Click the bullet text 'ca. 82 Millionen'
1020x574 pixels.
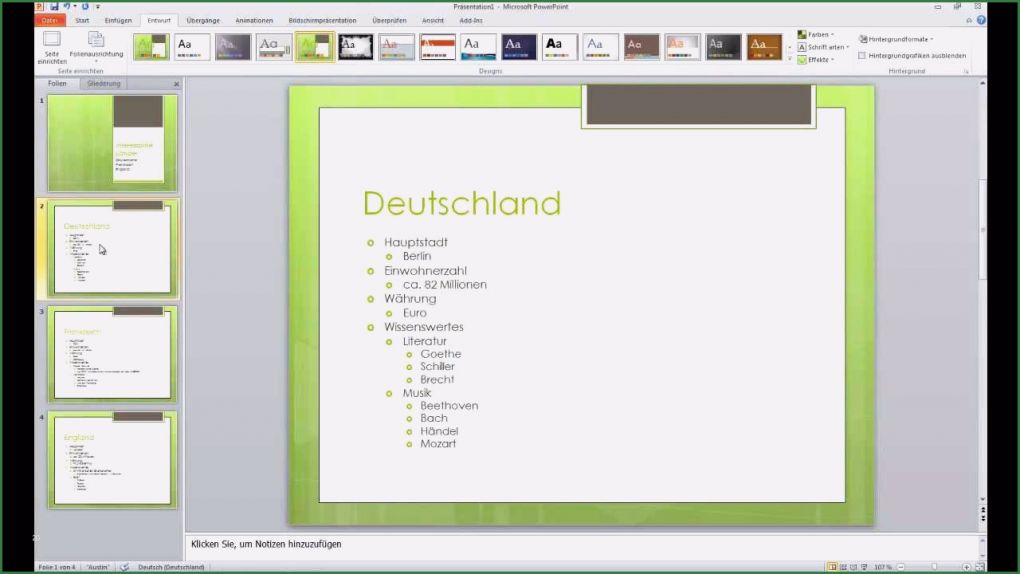coord(444,284)
